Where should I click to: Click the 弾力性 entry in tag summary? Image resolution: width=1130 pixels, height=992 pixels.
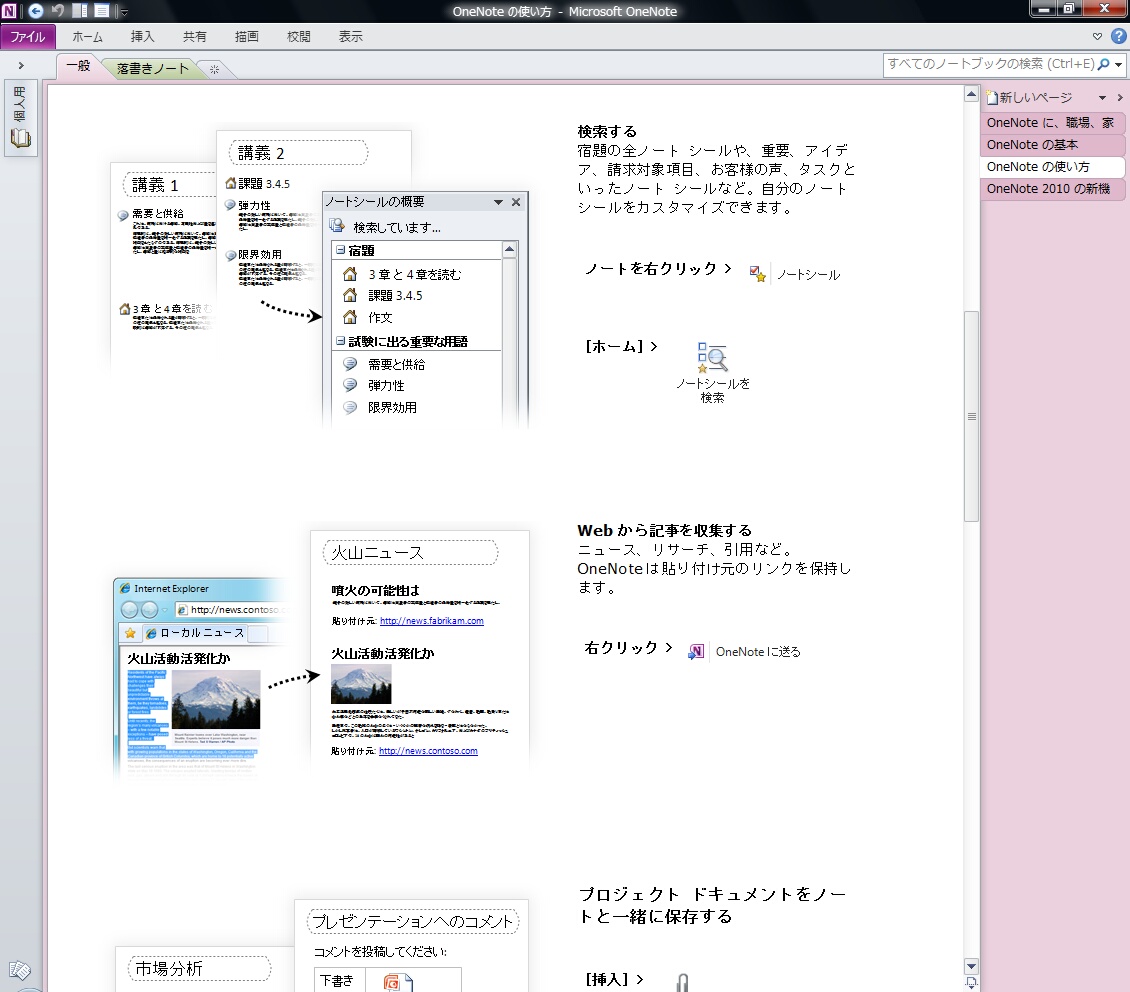[386, 385]
